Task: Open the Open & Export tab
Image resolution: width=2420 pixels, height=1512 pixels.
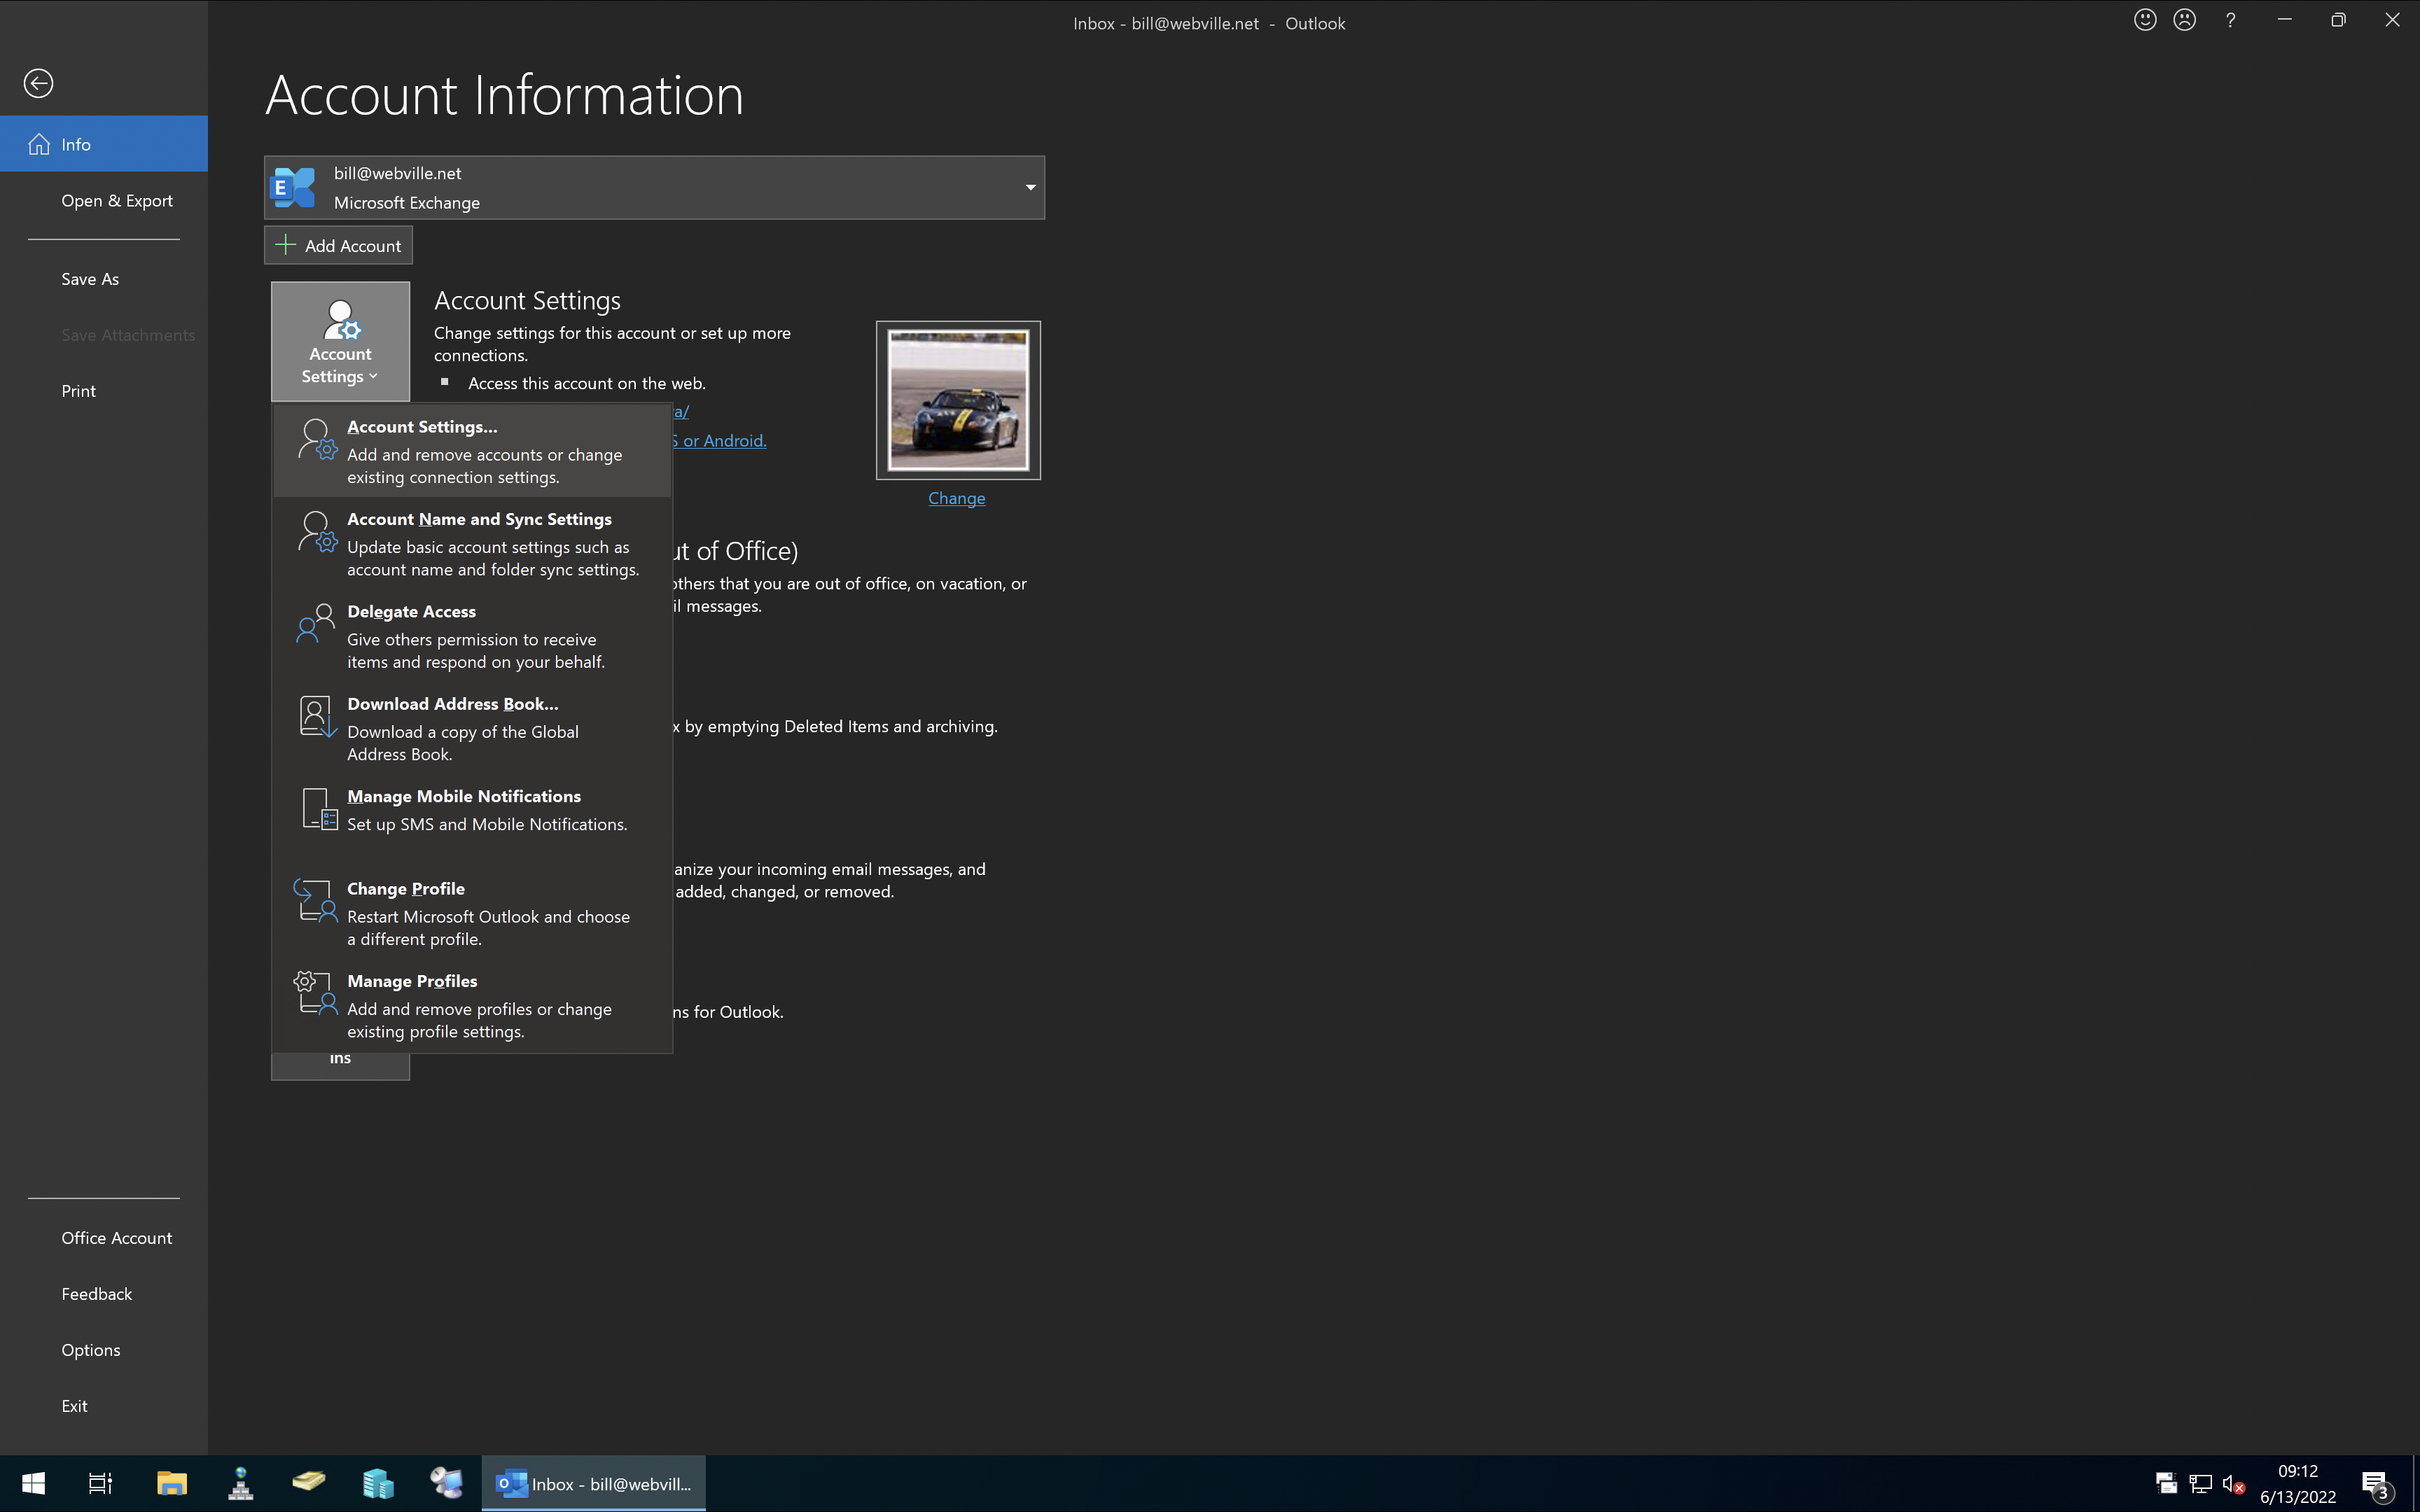Action: click(104, 200)
